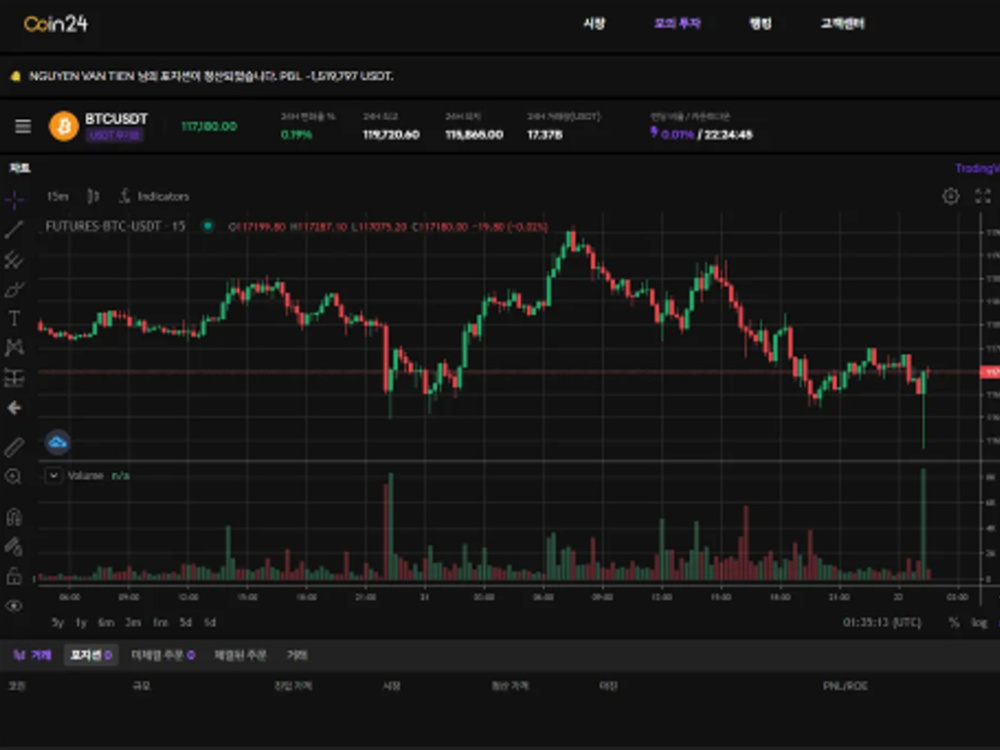Viewport: 1000px width, 750px height.
Task: Enable magnet mode snapping
Action: [14, 516]
